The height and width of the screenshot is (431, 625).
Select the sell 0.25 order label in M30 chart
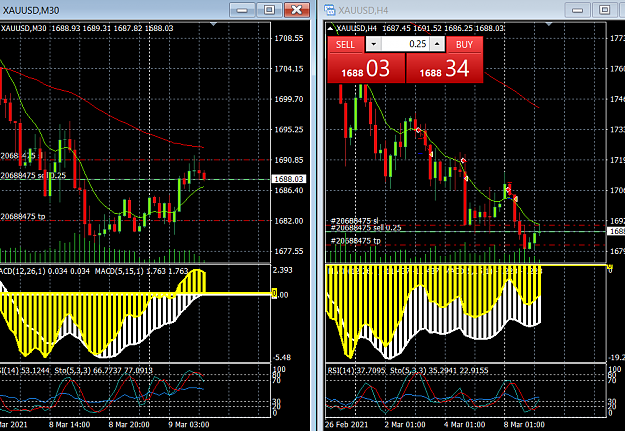click(33, 175)
